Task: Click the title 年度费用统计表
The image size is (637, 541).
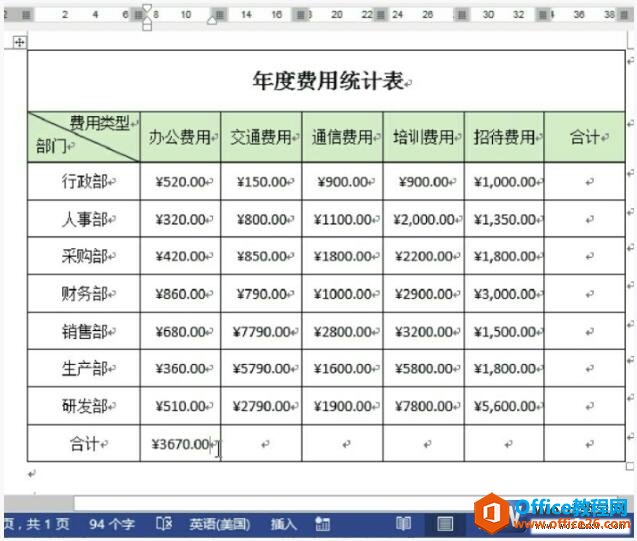Action: click(x=328, y=81)
